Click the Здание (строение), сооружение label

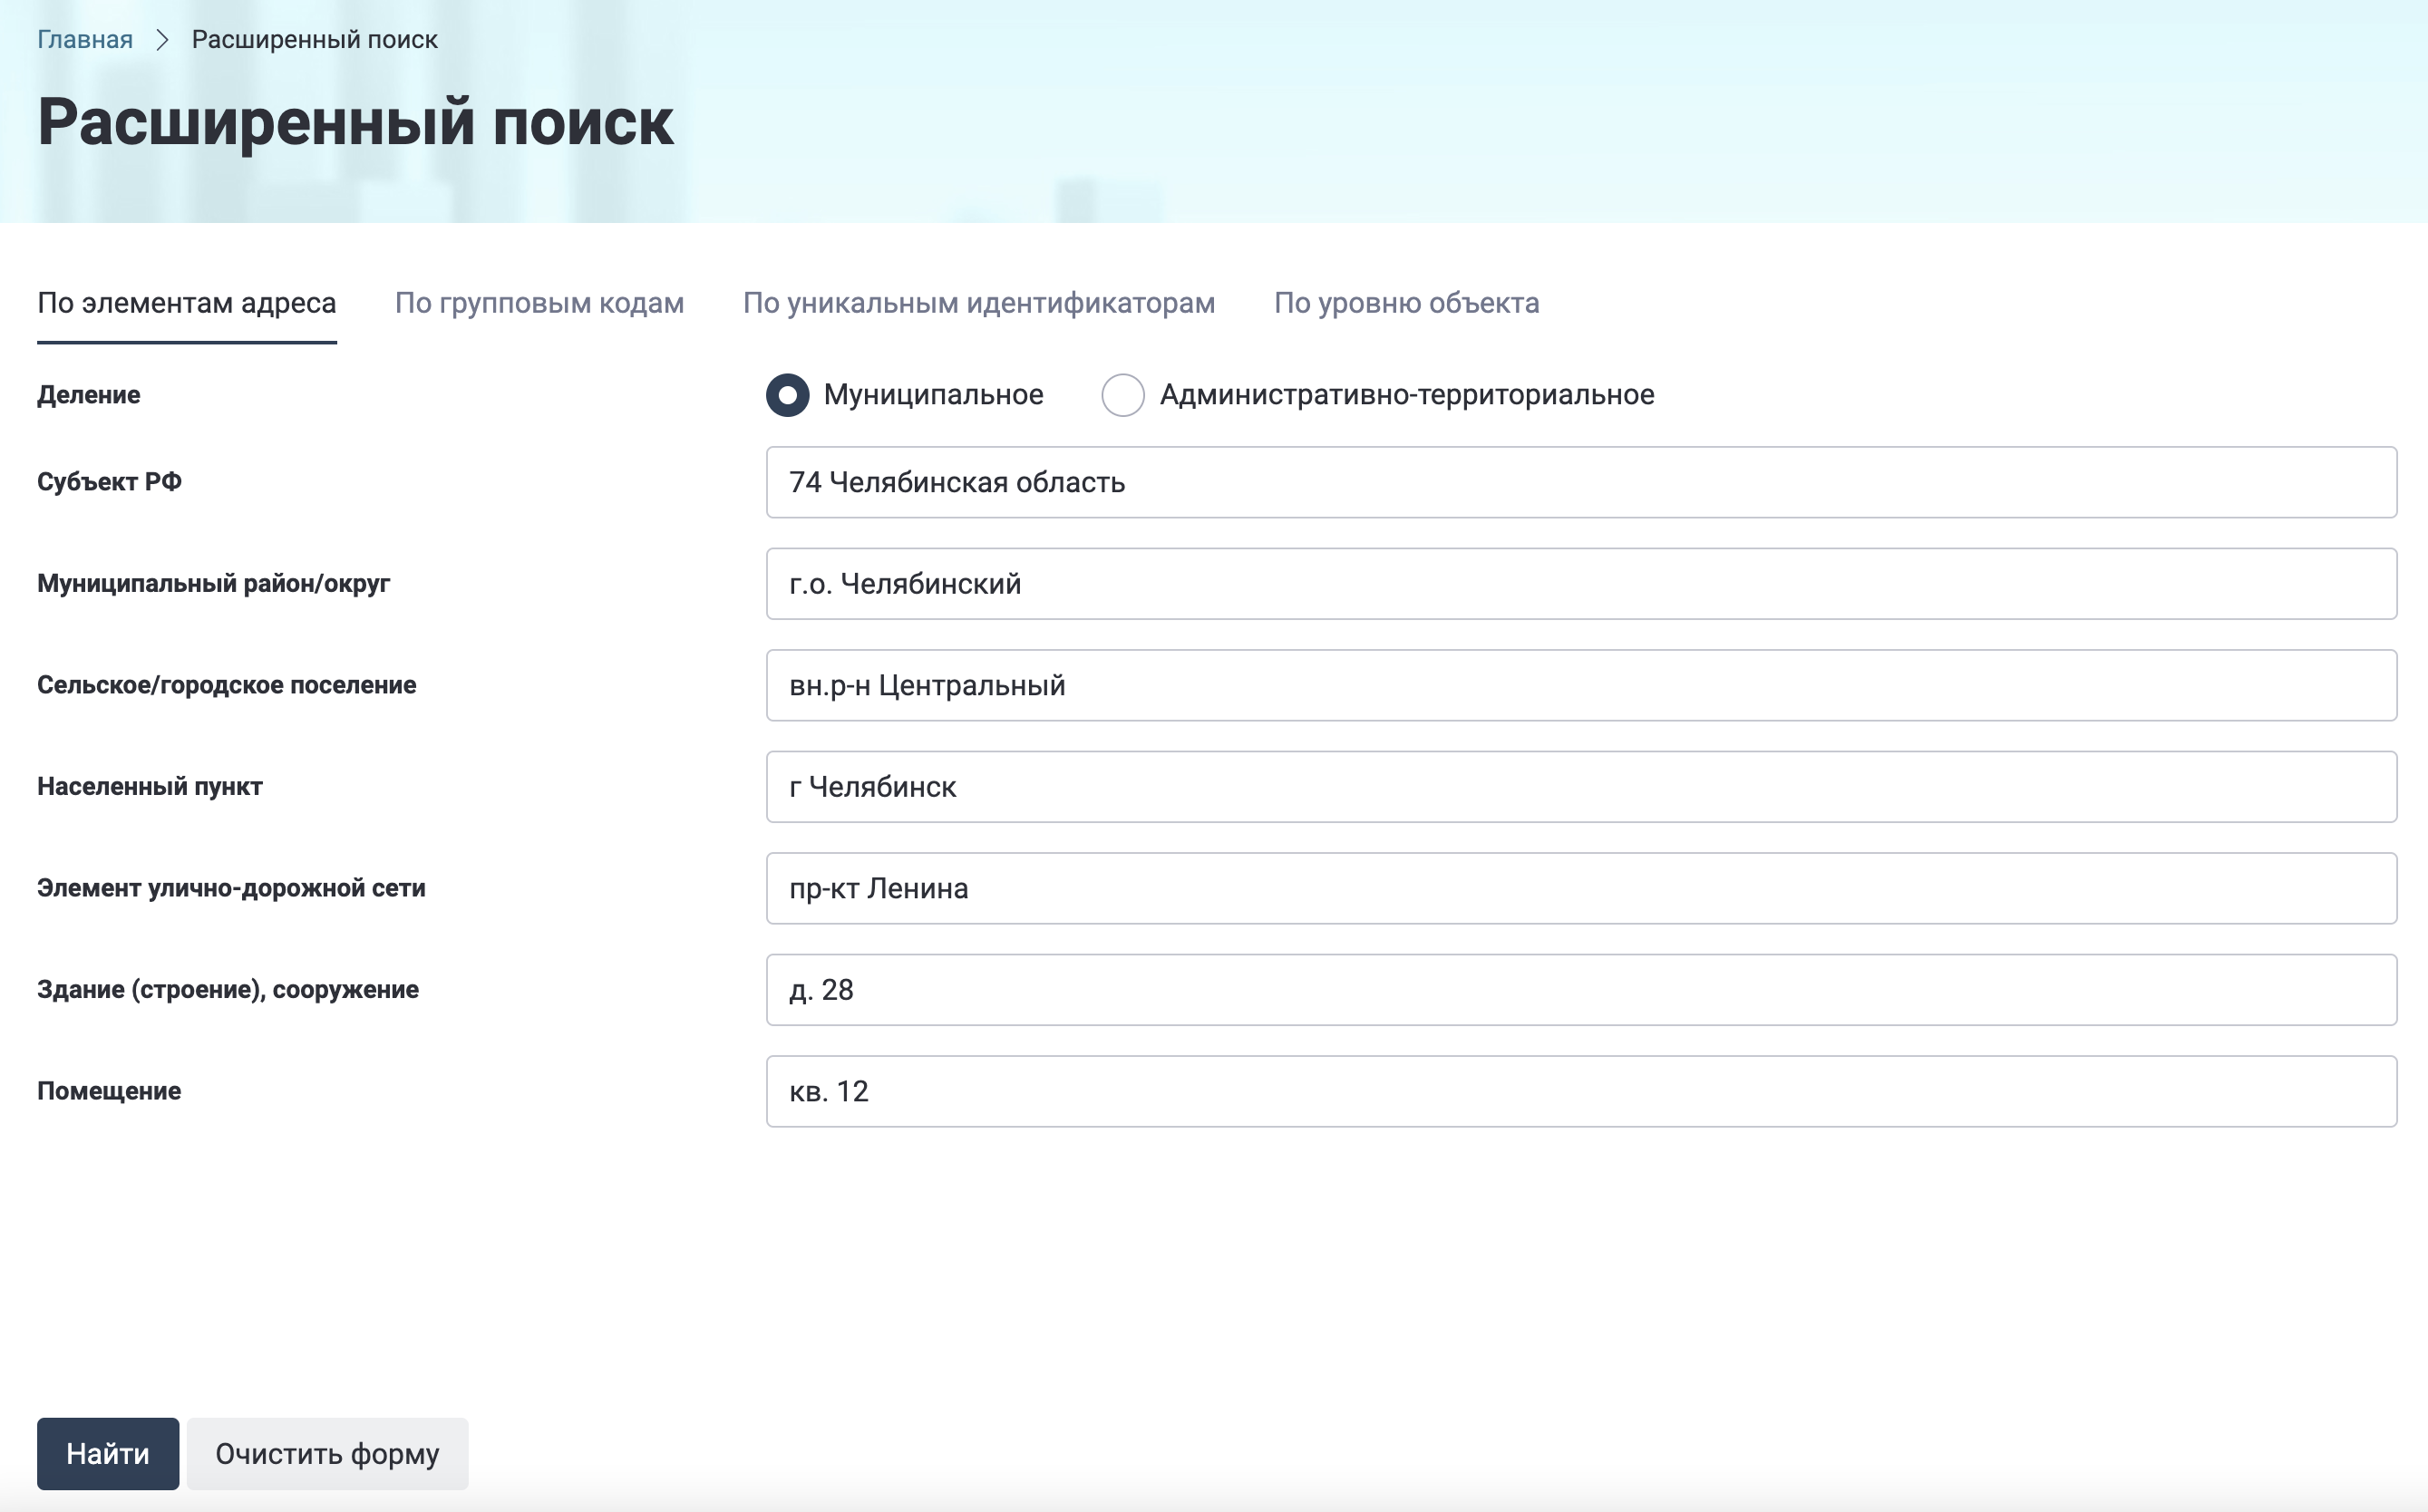pyautogui.click(x=228, y=990)
